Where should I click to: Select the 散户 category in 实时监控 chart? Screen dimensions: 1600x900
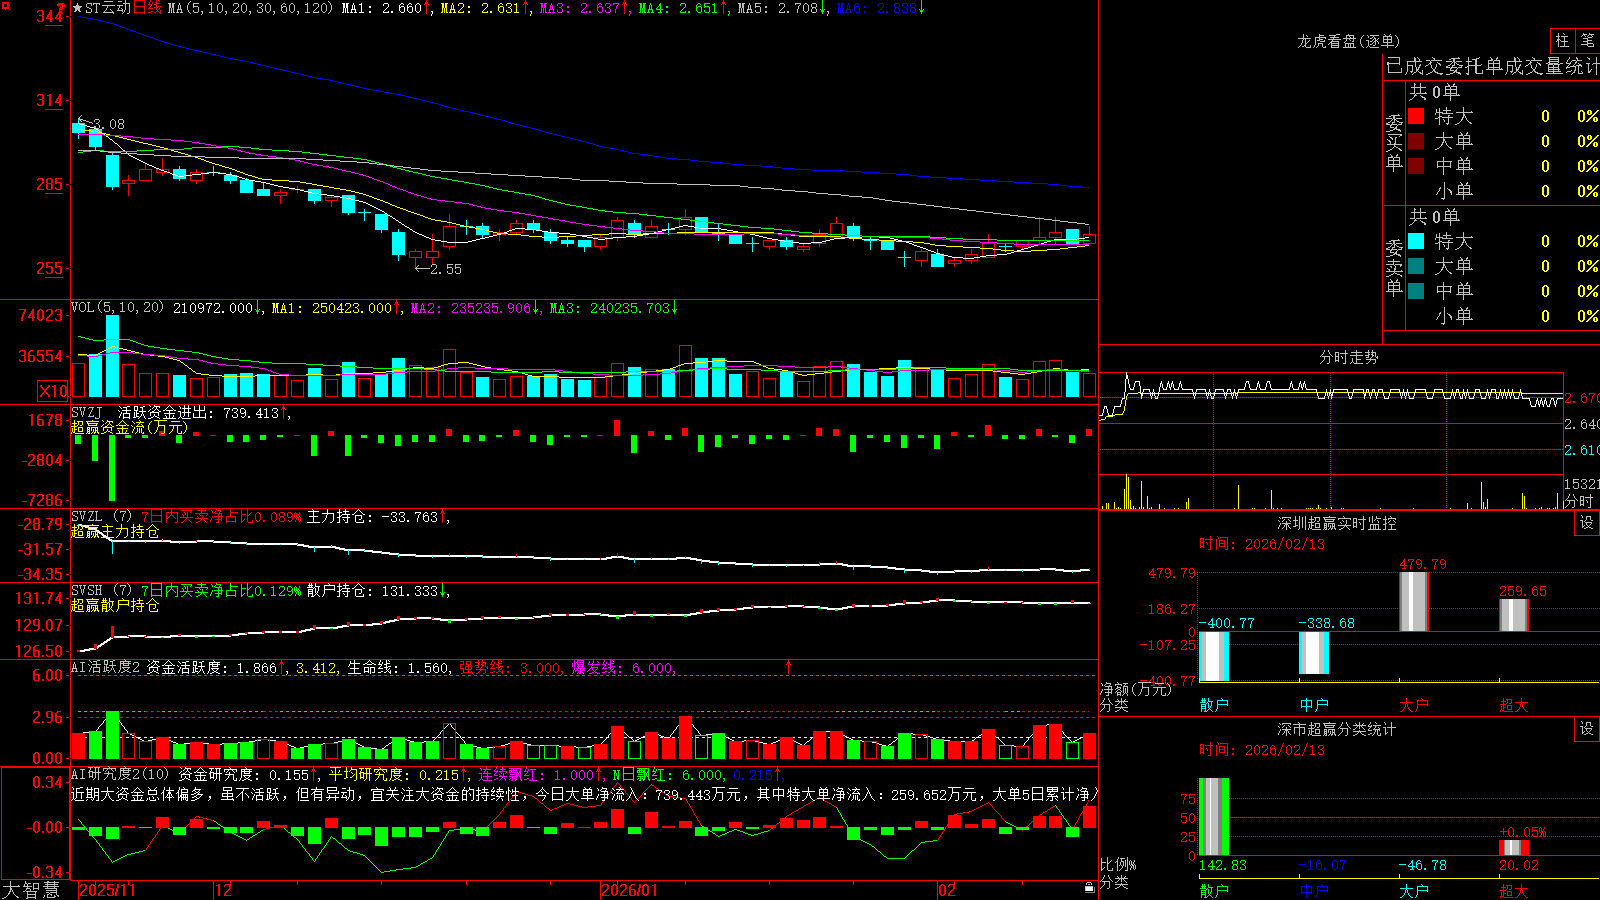coord(1214,705)
